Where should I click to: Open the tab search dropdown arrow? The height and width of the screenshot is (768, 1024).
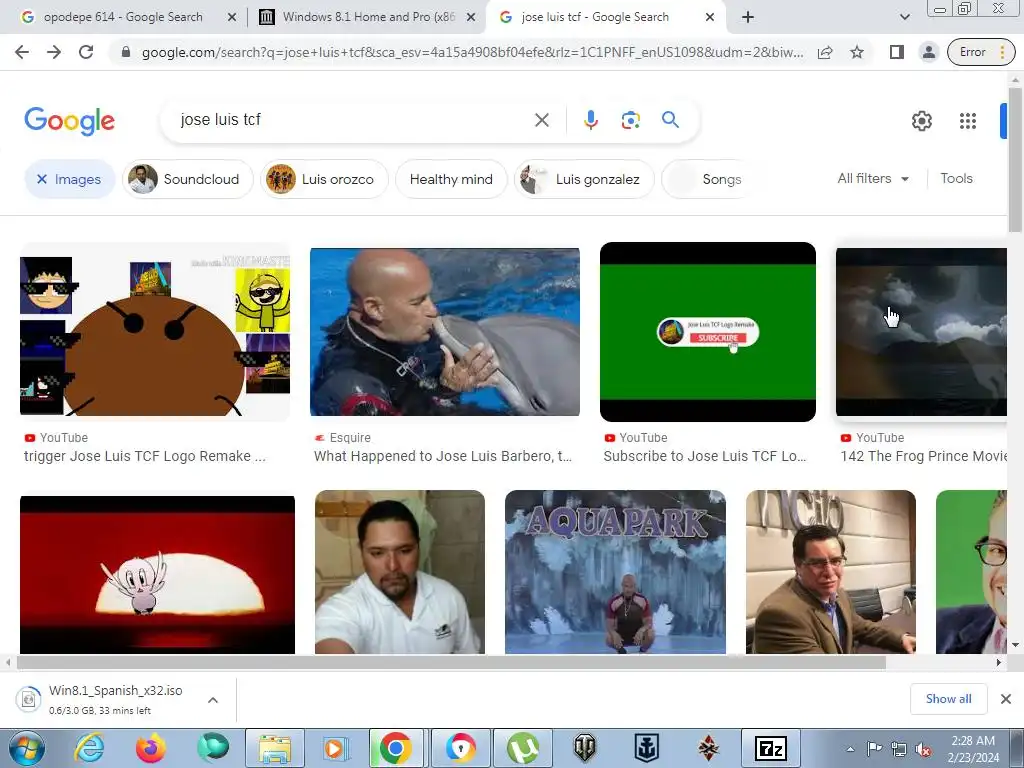[904, 17]
